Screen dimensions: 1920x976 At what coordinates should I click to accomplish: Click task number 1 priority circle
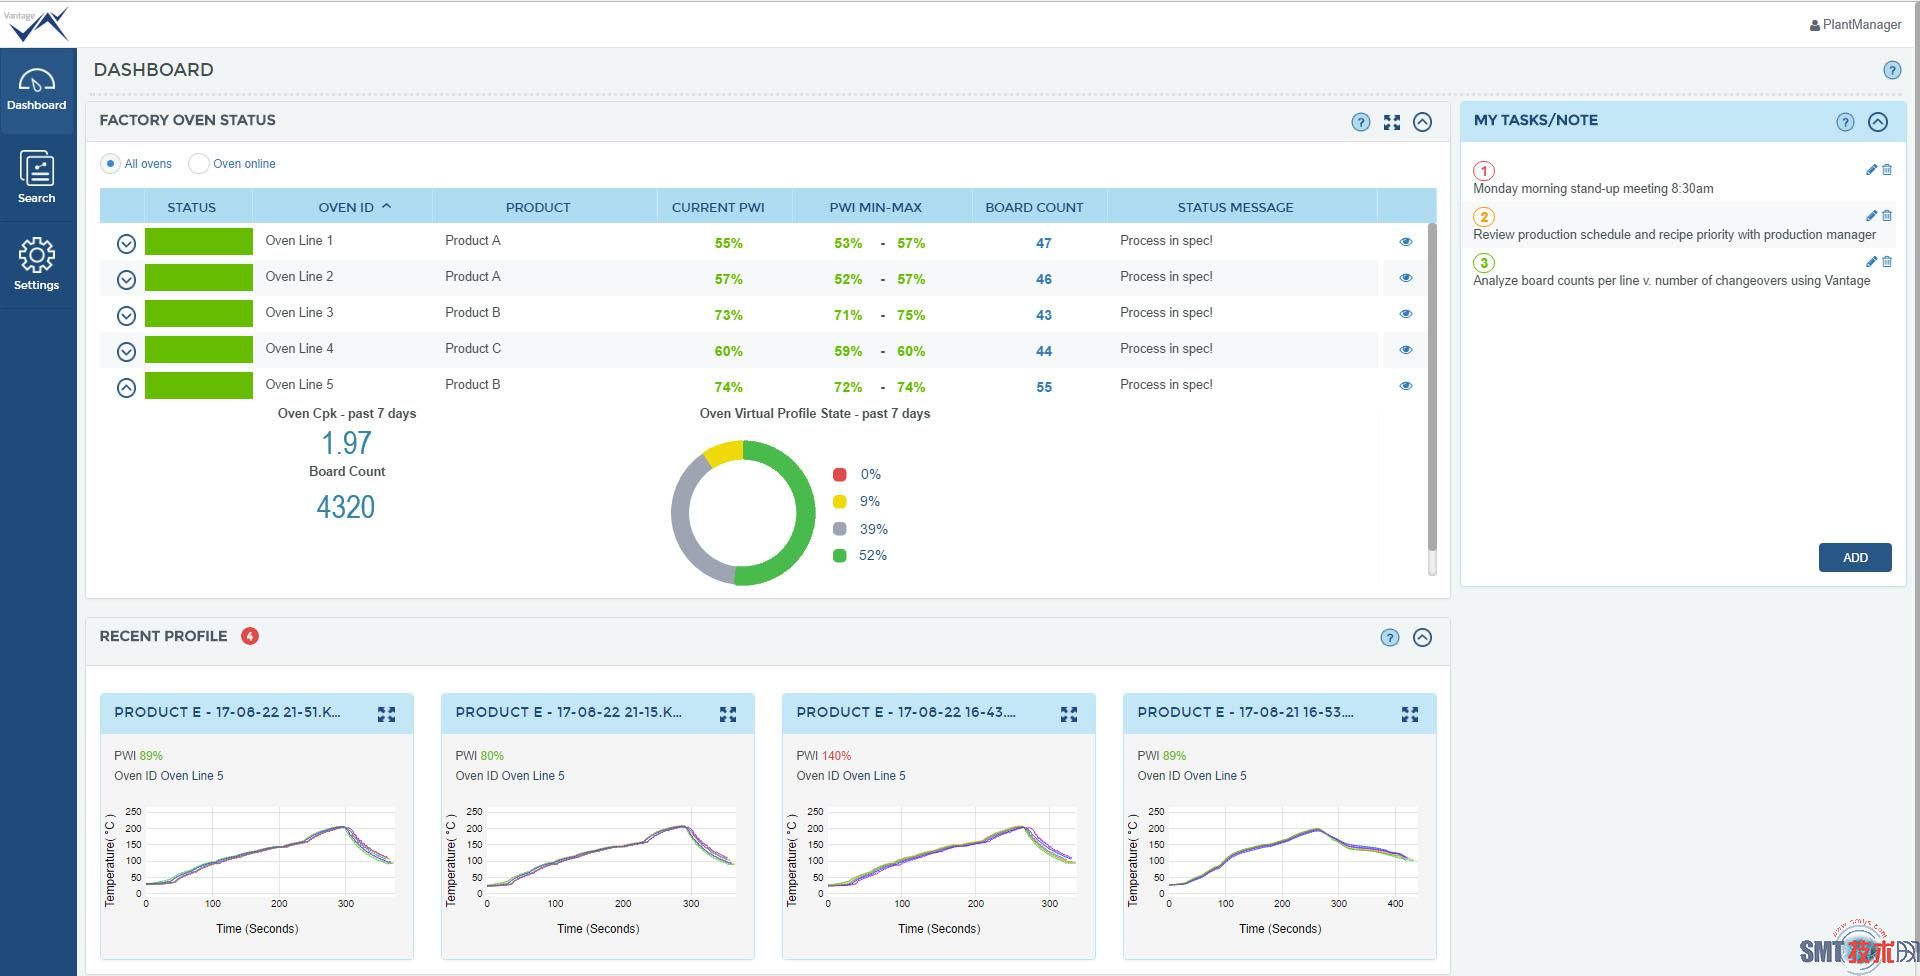[x=1484, y=171]
